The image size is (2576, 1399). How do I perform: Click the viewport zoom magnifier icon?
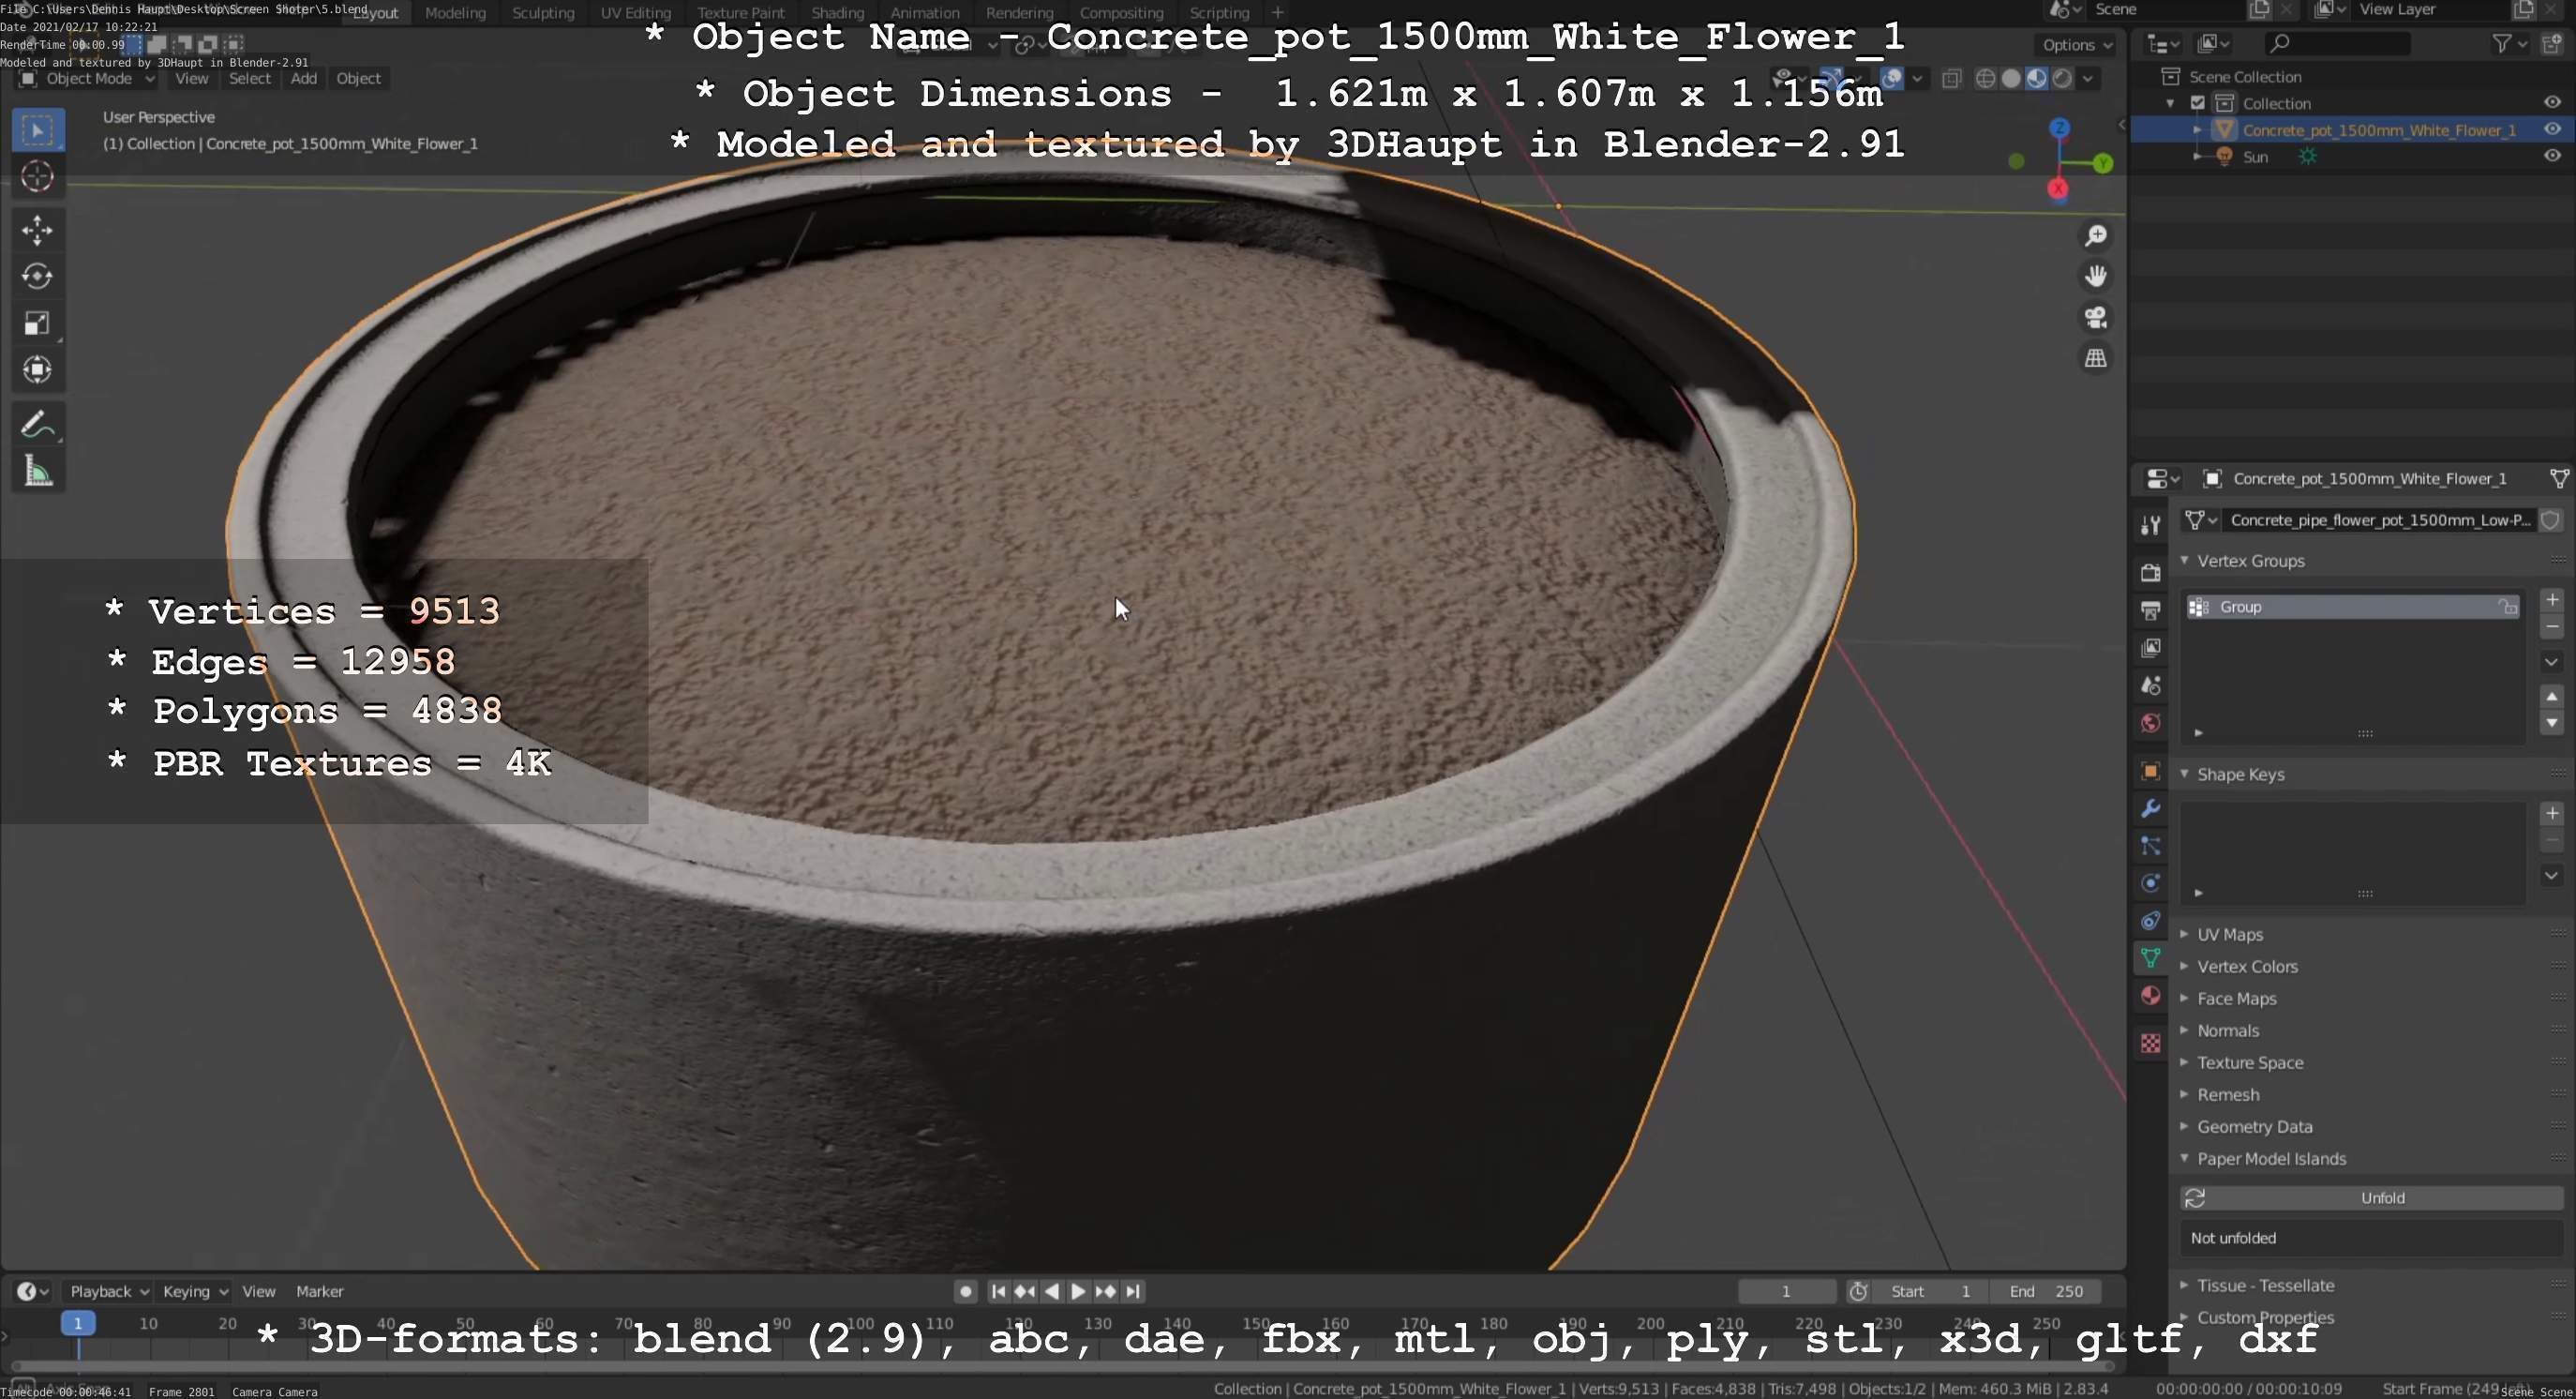pos(2096,236)
